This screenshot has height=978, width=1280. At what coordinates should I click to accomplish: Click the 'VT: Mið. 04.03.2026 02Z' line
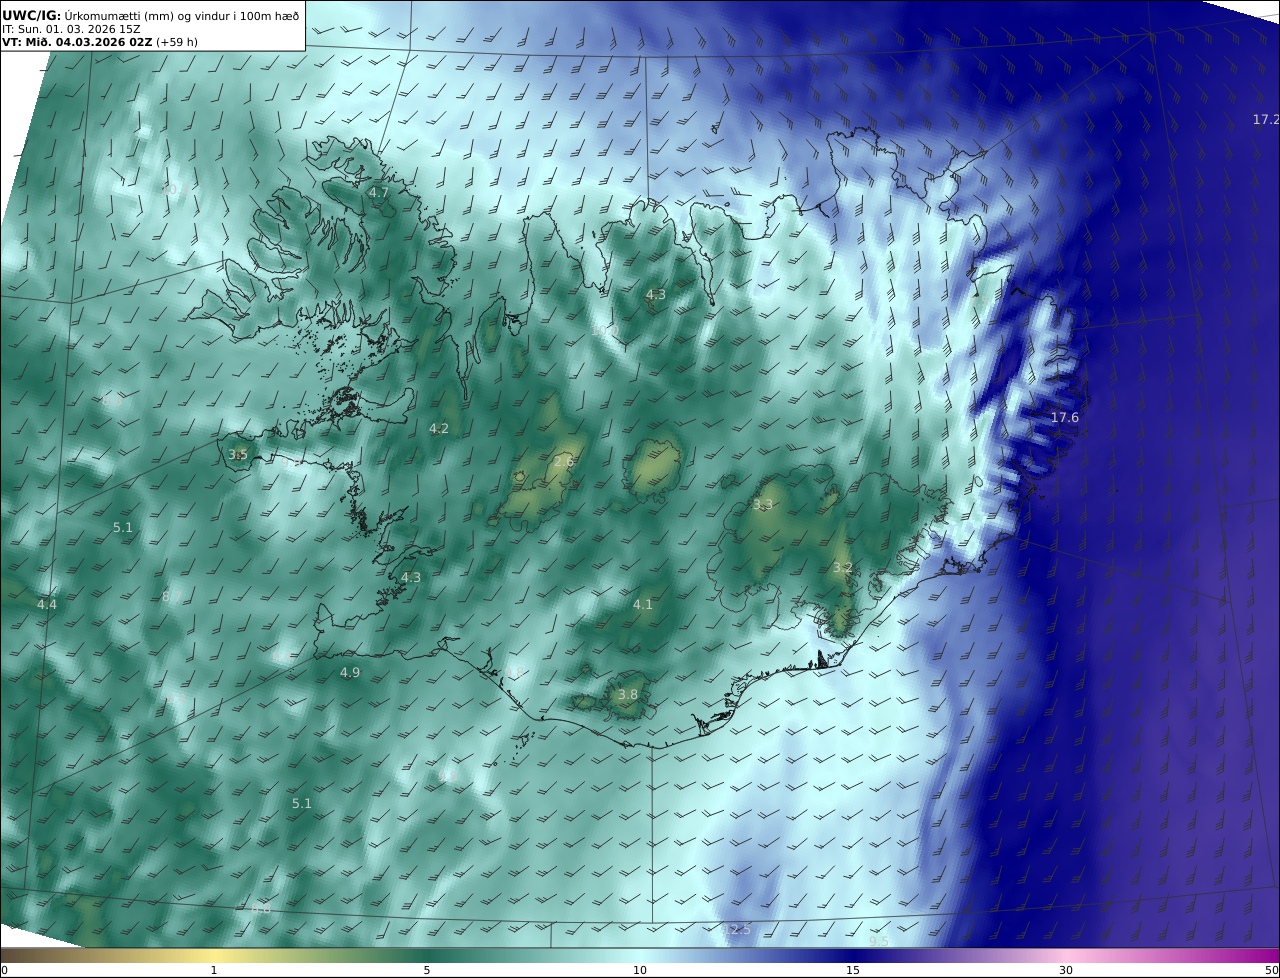coord(77,42)
